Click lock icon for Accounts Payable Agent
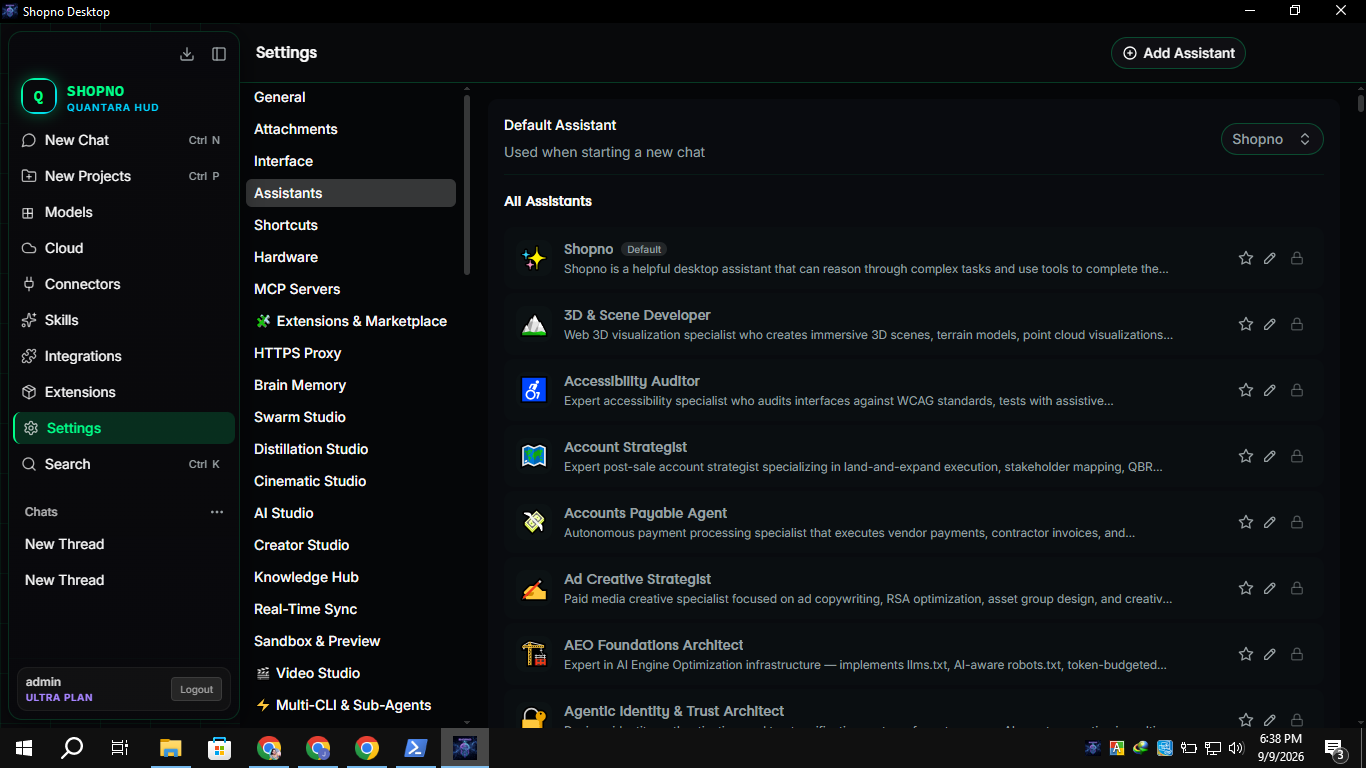The width and height of the screenshot is (1366, 768). pos(1297,522)
